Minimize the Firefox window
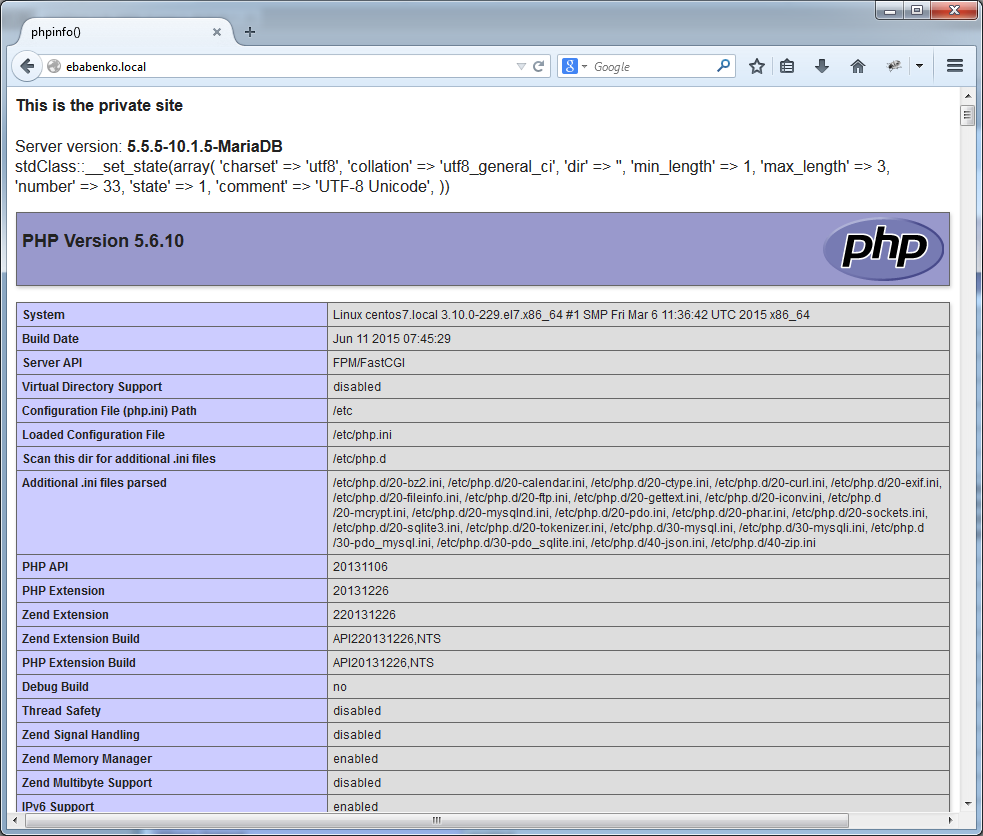This screenshot has height=836, width=983. pos(889,11)
